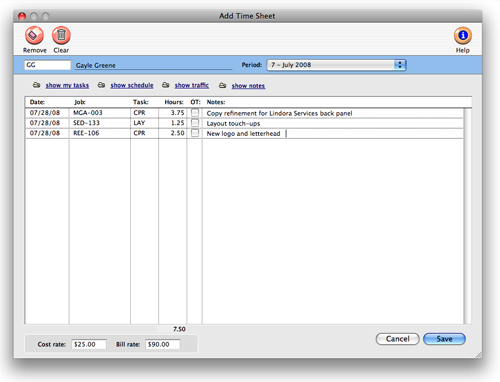
Task: Click the CPR task in MGA-003 row
Action: (144, 113)
